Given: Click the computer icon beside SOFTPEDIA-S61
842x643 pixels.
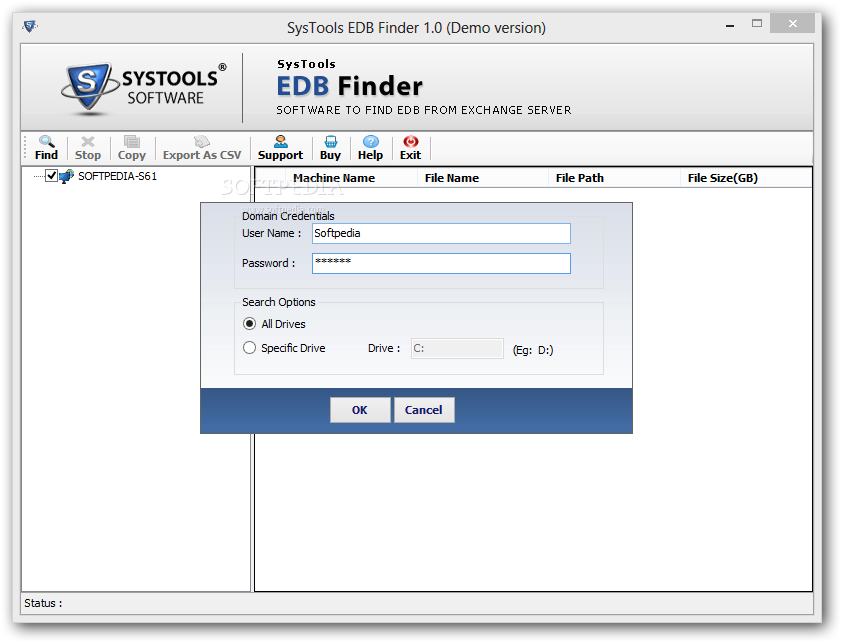Looking at the screenshot, I should click(x=67, y=176).
